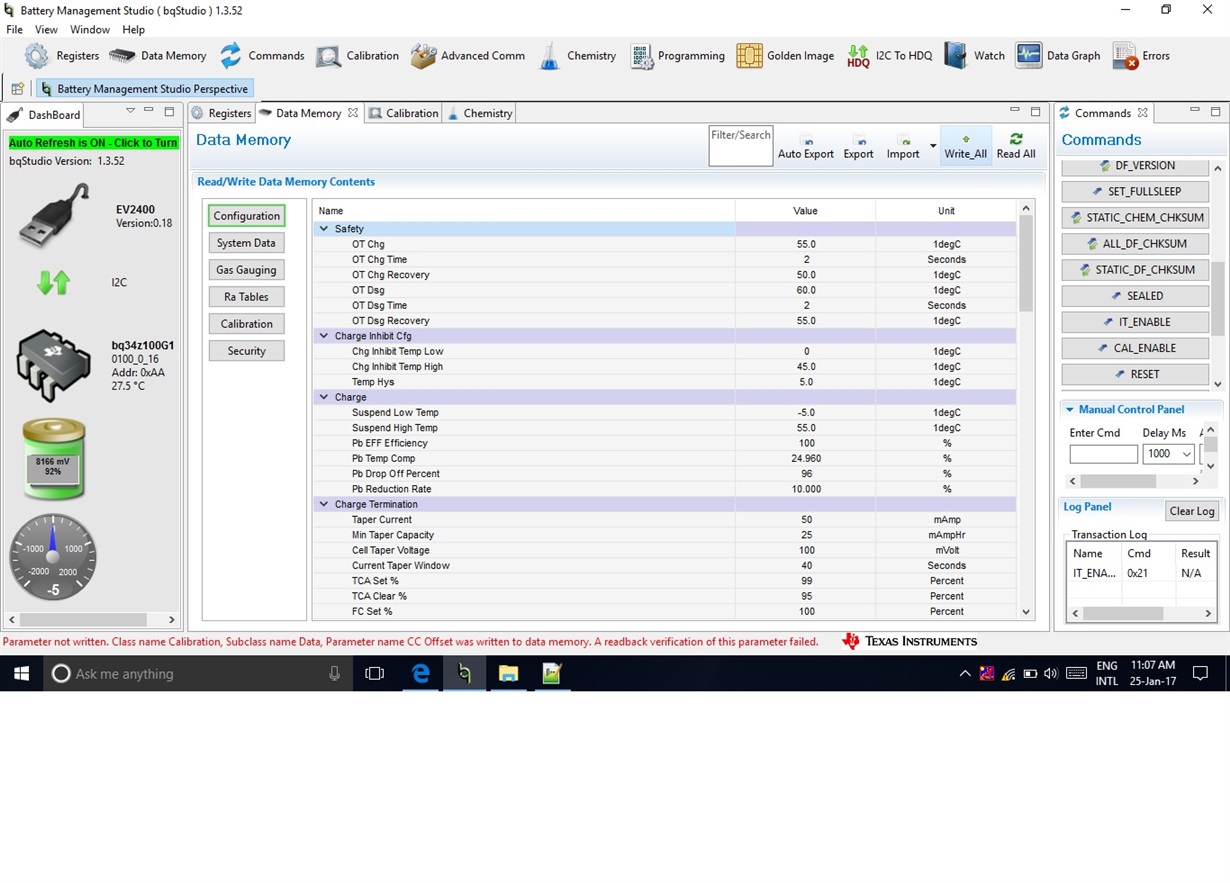Open Microsoft Edge from the taskbar

(420, 674)
